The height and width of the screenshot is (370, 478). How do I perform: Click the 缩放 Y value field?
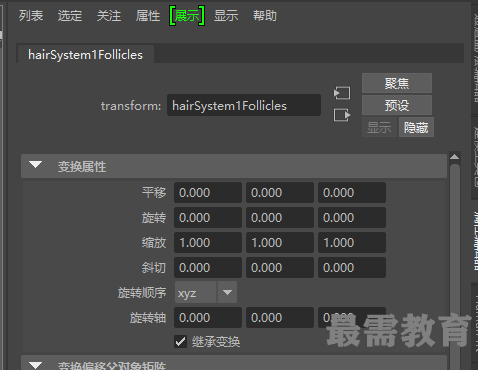(x=280, y=243)
